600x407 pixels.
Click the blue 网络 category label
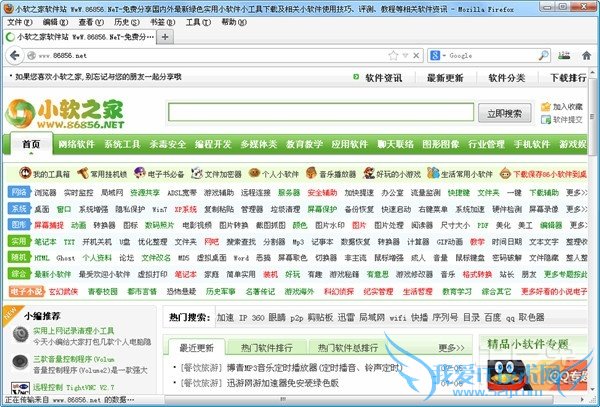19,192
